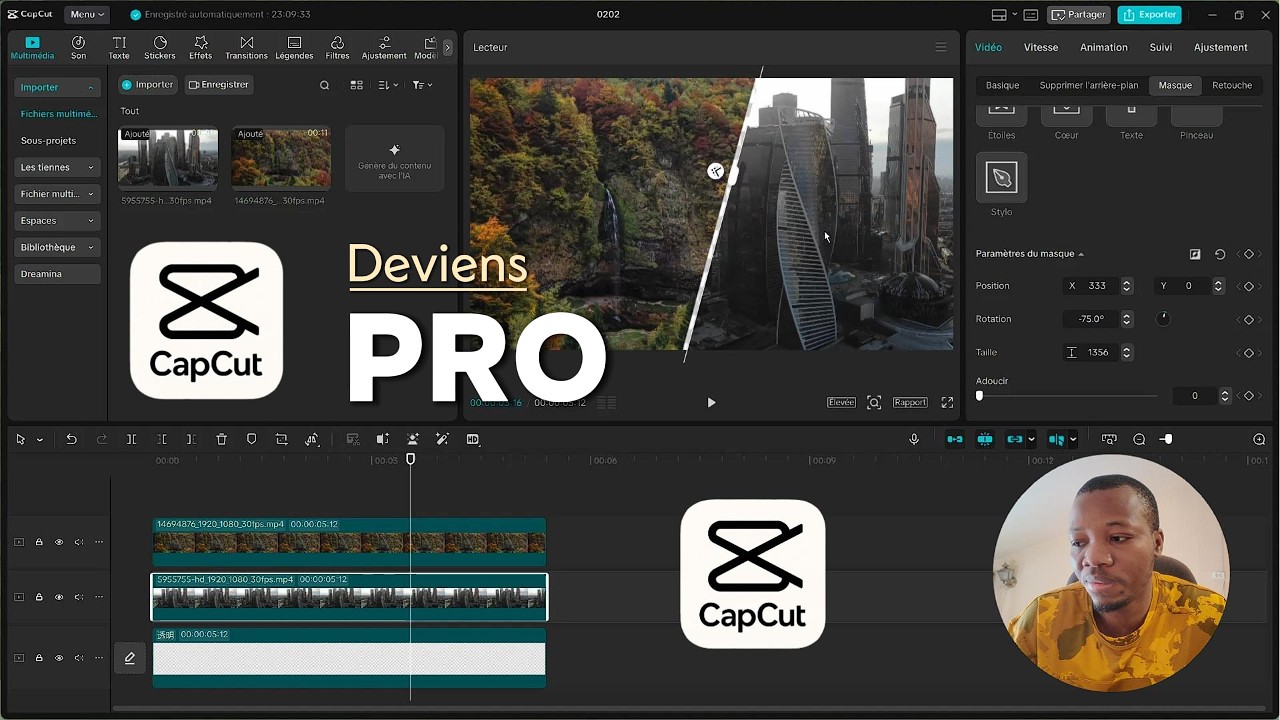Image resolution: width=1280 pixels, height=720 pixels.
Task: Open the Menu dropdown
Action: click(88, 14)
